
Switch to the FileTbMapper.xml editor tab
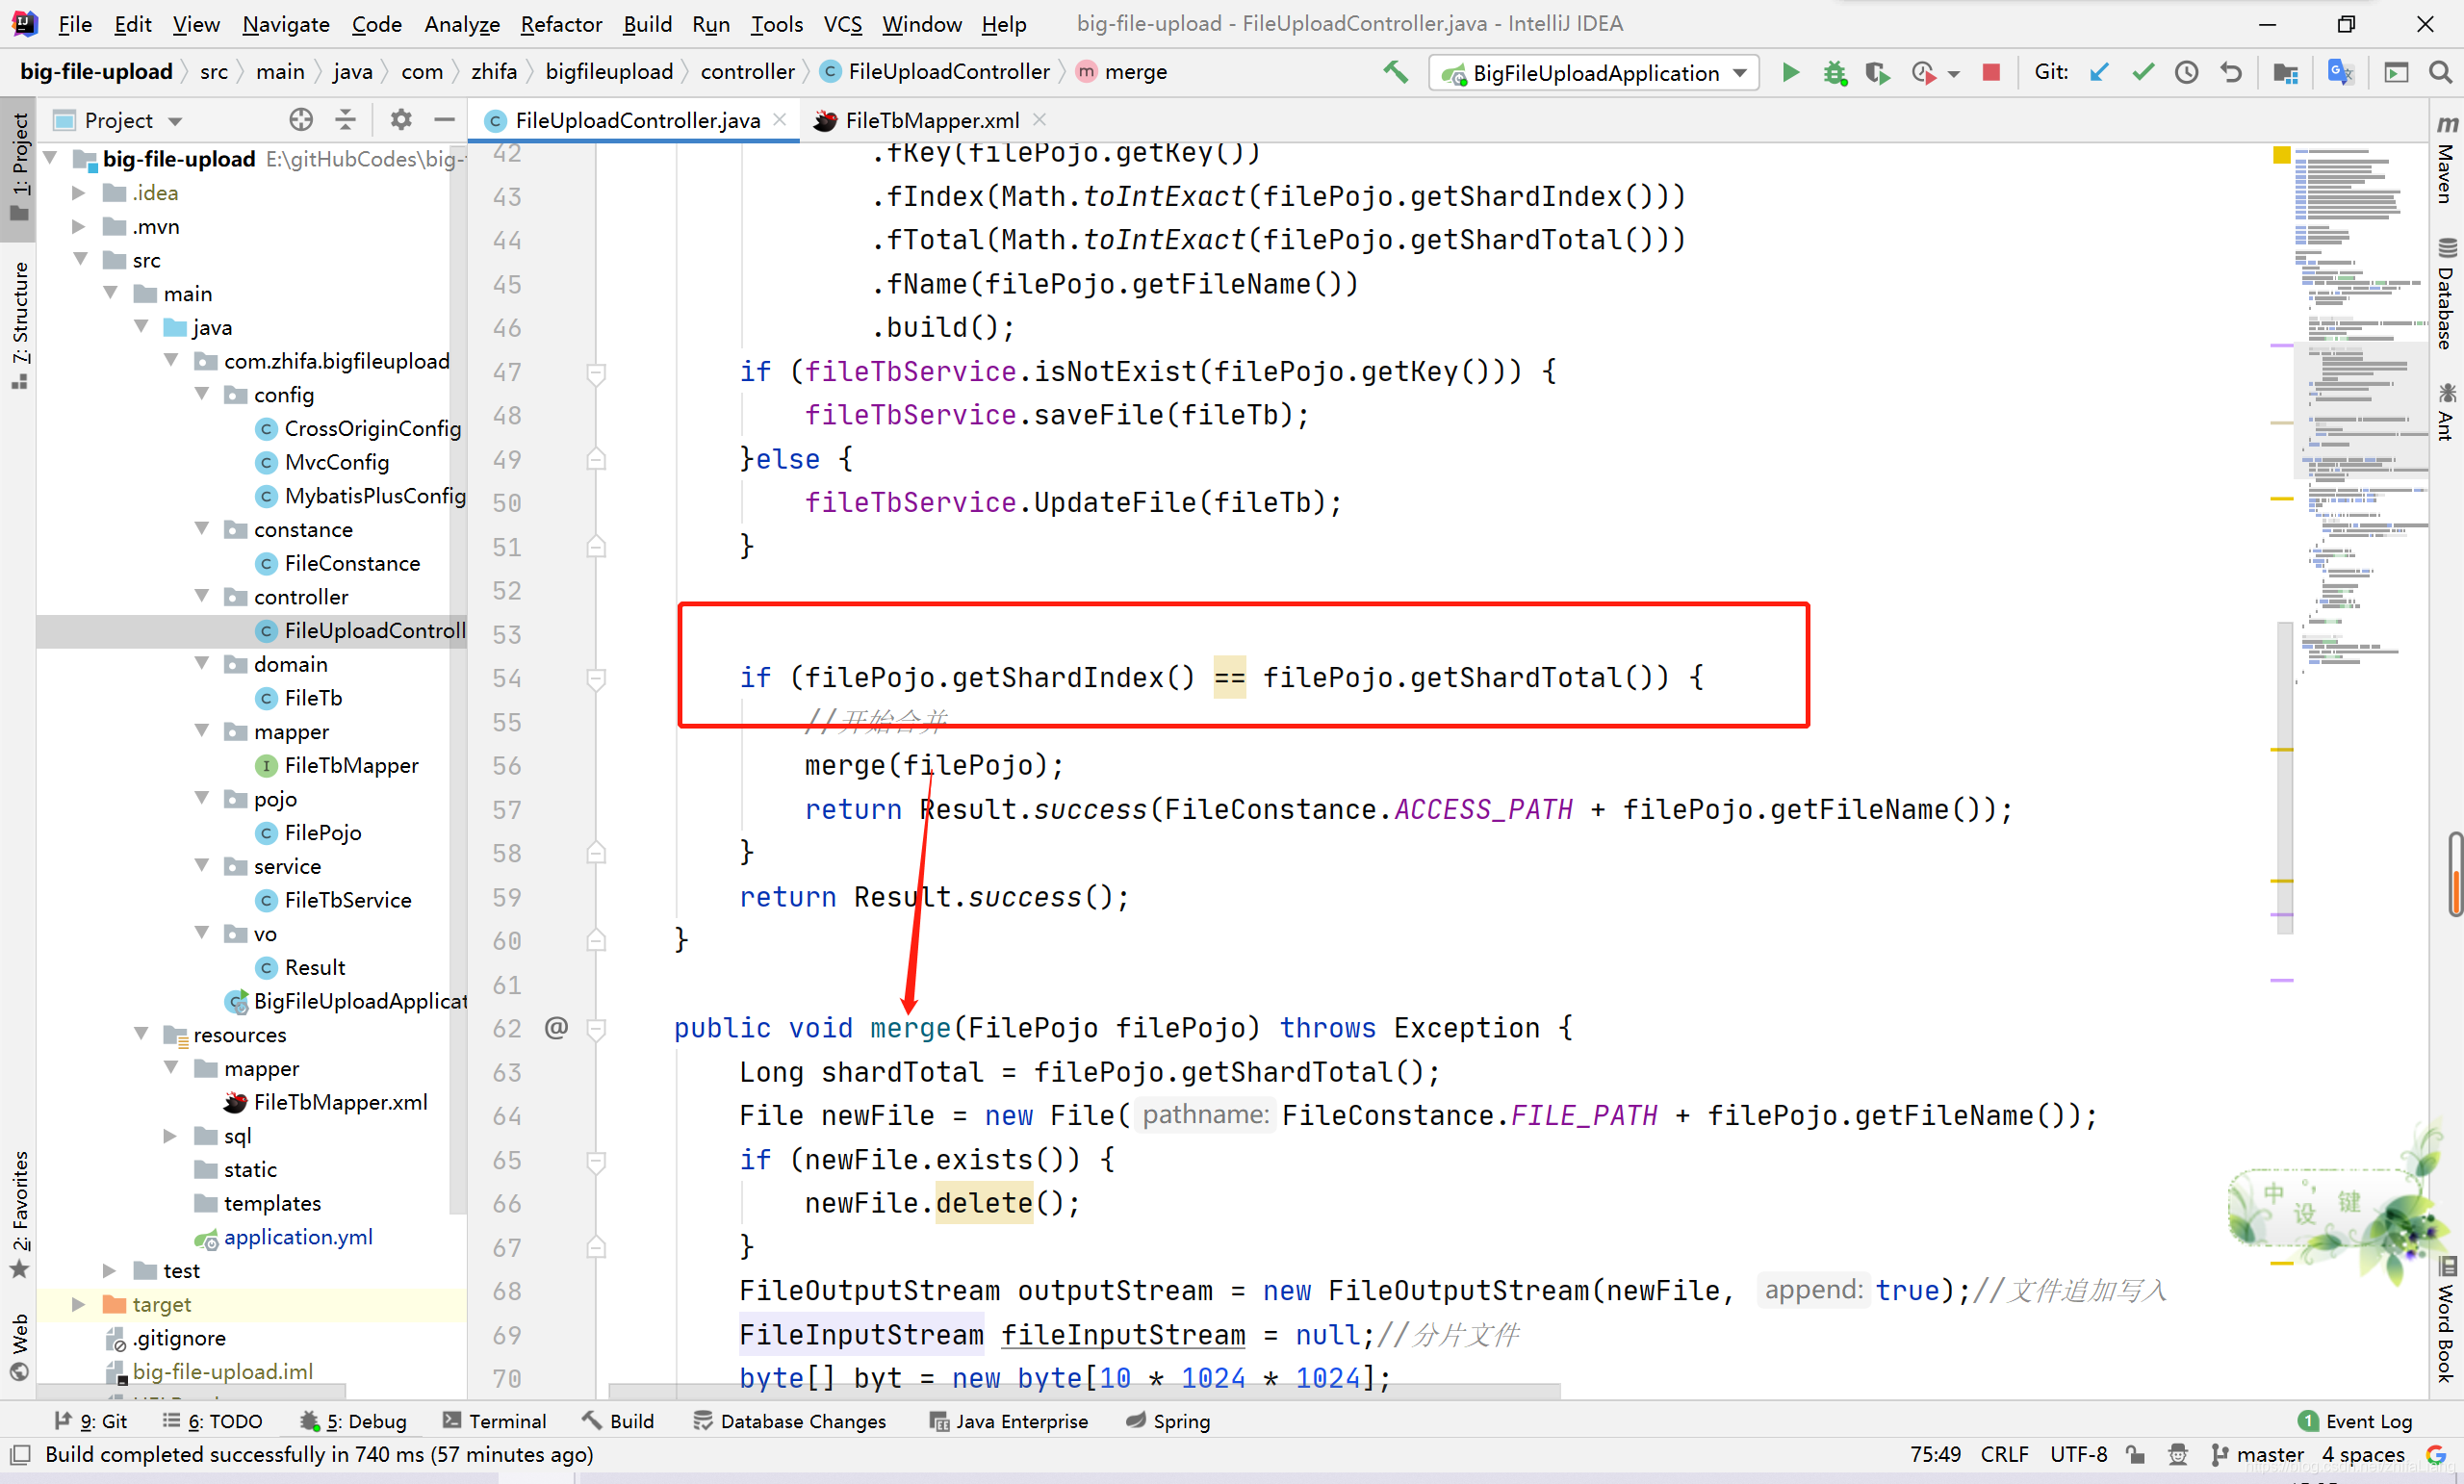coord(931,120)
